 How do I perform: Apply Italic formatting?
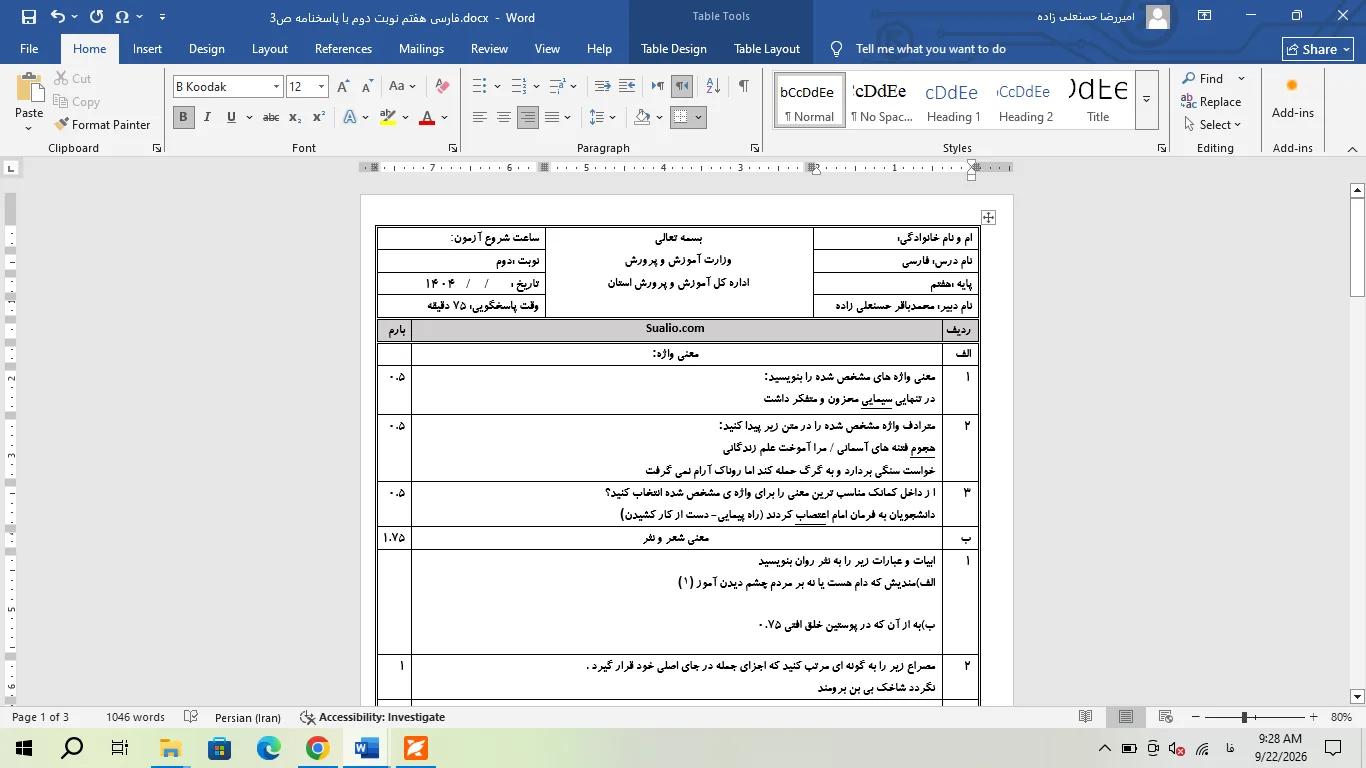pos(207,117)
